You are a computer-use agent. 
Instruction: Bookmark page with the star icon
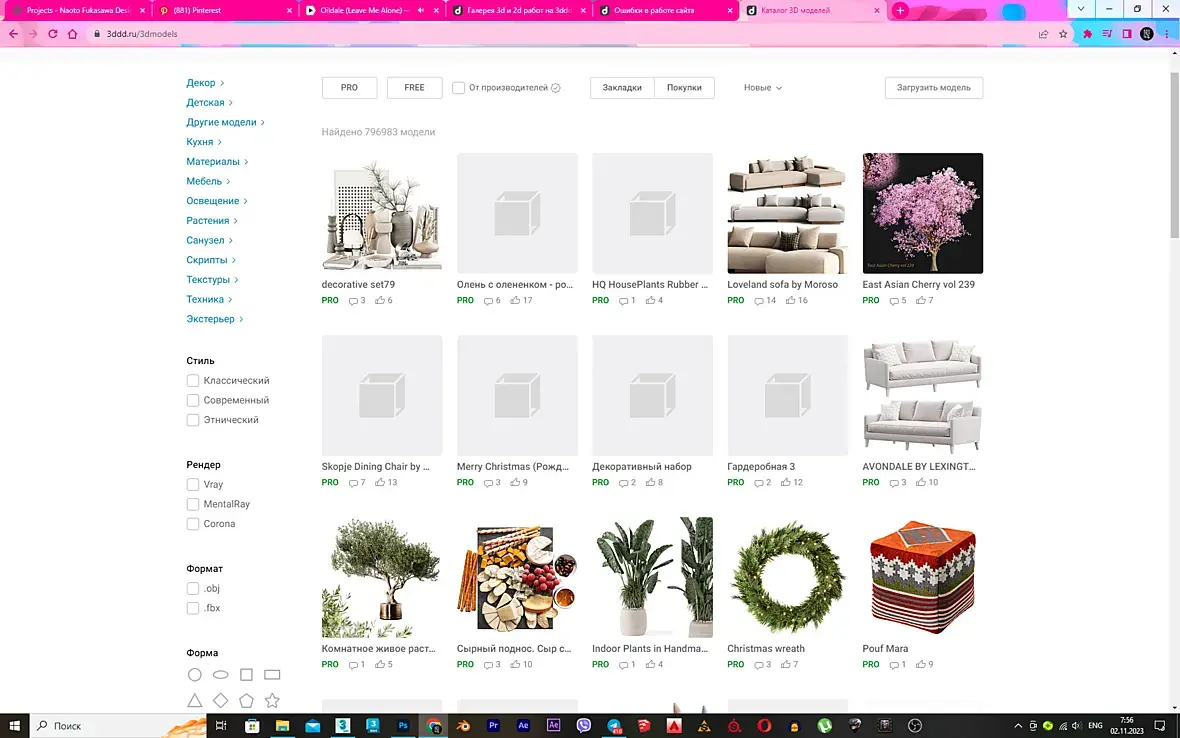coord(1063,34)
